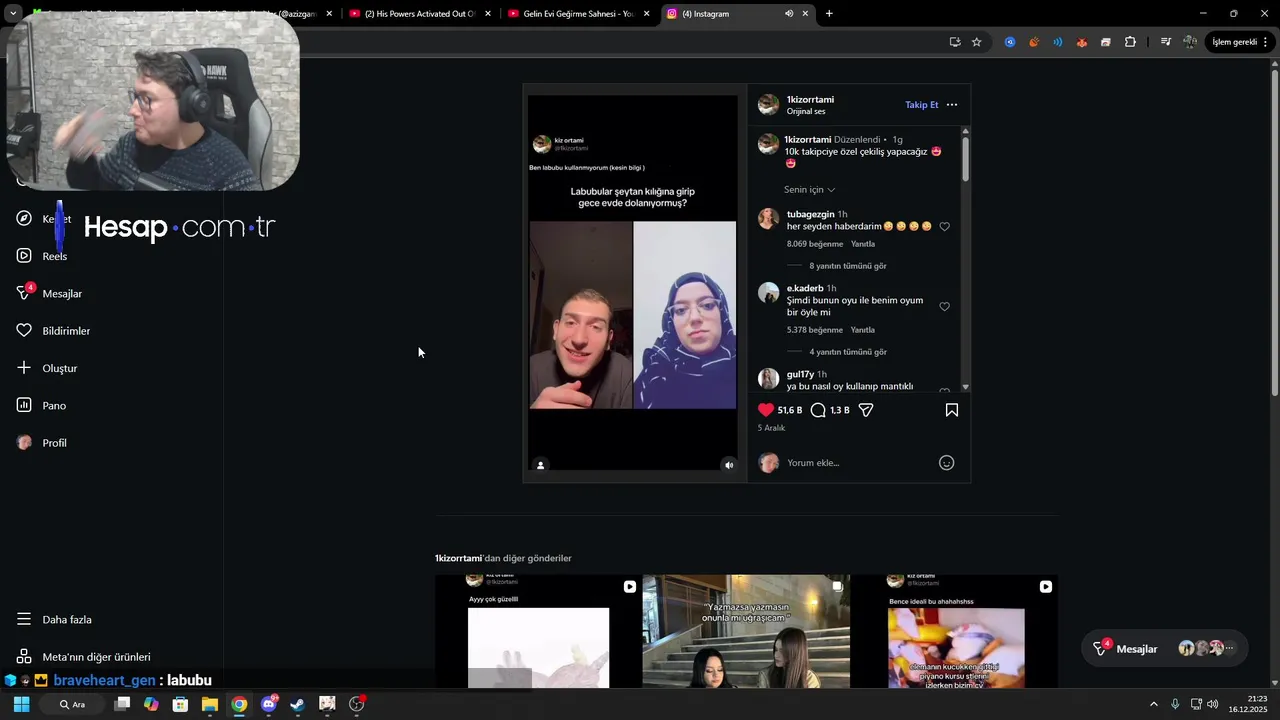This screenshot has width=1280, height=720.
Task: Open Discord from the taskbar
Action: [x=268, y=704]
